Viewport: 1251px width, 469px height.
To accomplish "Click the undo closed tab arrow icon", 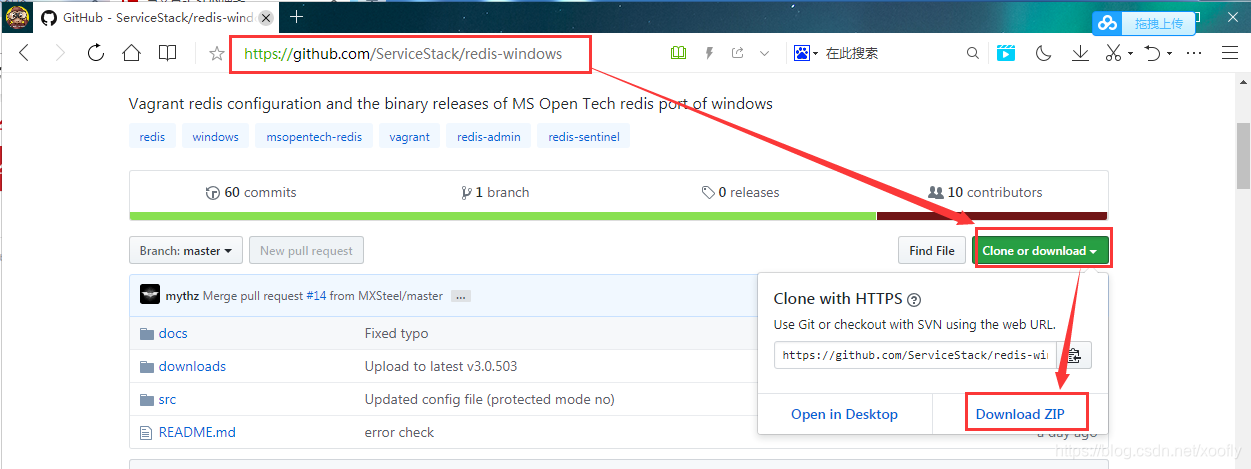I will point(1154,54).
